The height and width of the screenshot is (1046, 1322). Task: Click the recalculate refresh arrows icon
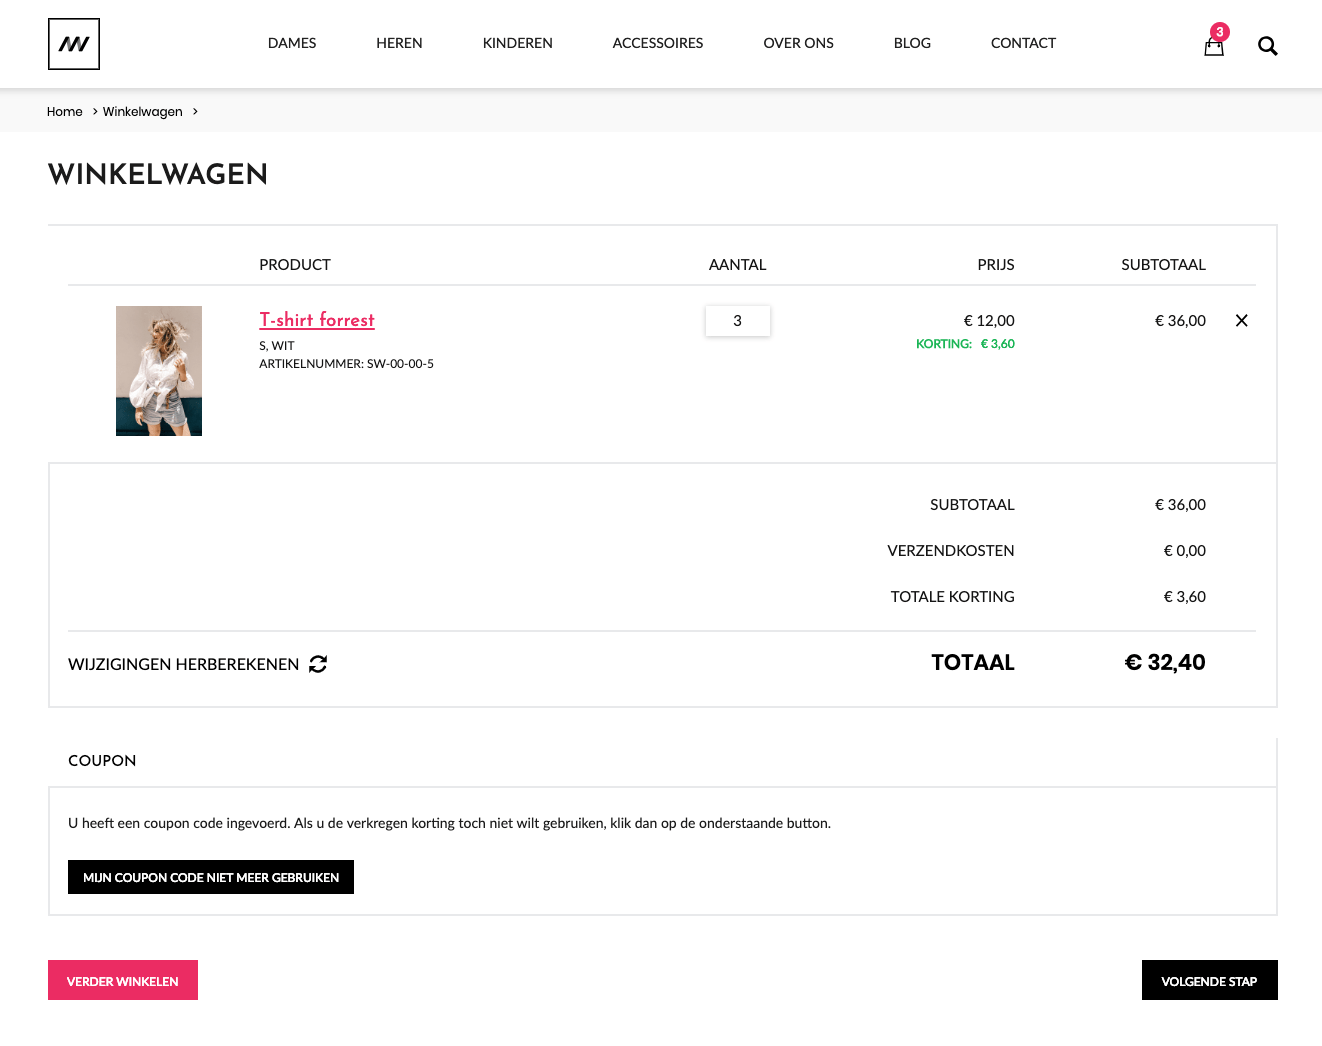tap(318, 664)
